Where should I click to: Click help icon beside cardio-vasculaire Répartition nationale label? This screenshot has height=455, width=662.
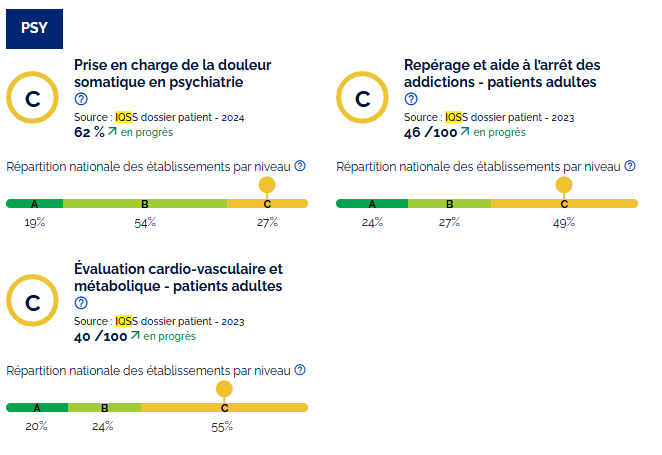click(300, 370)
